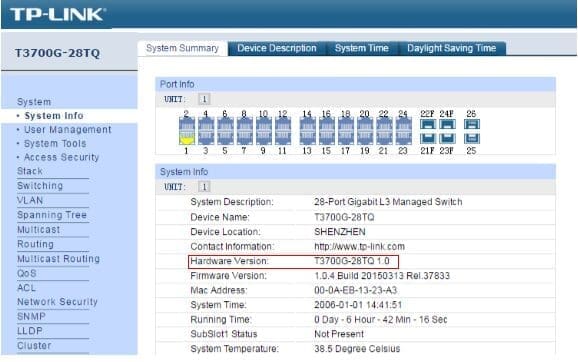This screenshot has width=578, height=362.
Task: Select the port 2 icon
Action: (x=187, y=125)
